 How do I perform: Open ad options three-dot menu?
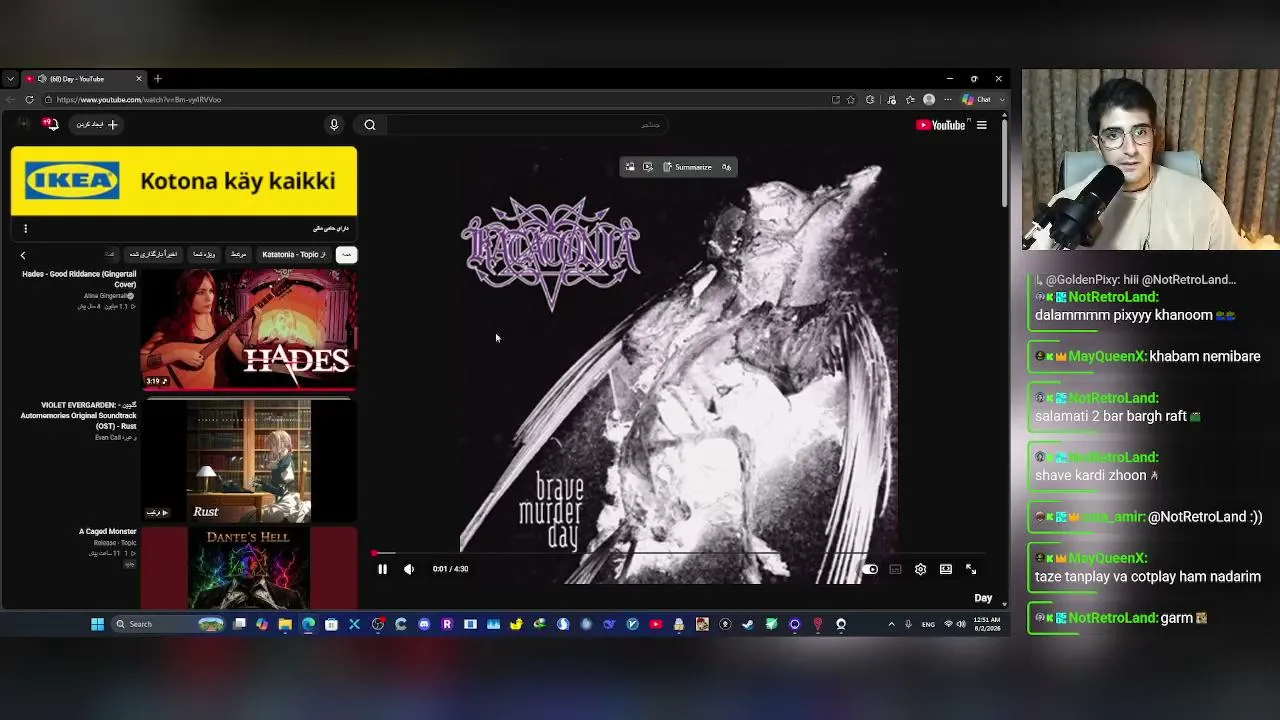25,229
